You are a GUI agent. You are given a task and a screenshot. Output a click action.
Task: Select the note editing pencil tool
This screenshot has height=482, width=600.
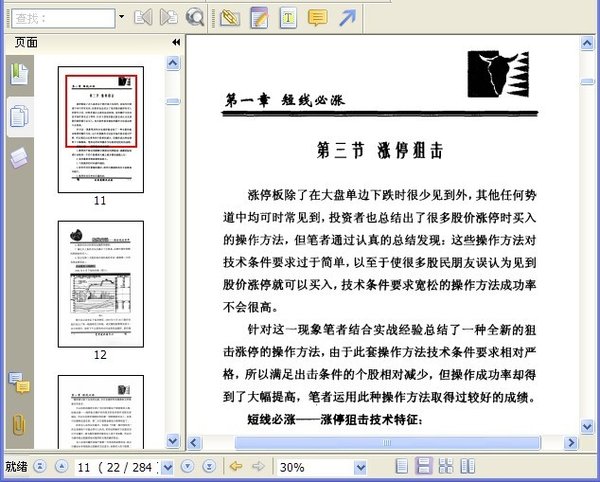tap(259, 18)
